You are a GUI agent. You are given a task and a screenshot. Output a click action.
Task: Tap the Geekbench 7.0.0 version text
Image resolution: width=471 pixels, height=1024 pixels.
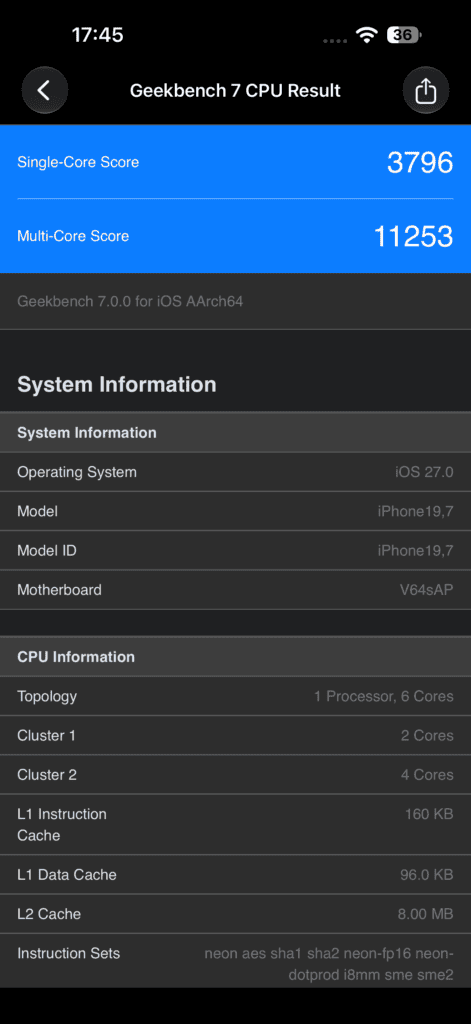click(x=130, y=302)
